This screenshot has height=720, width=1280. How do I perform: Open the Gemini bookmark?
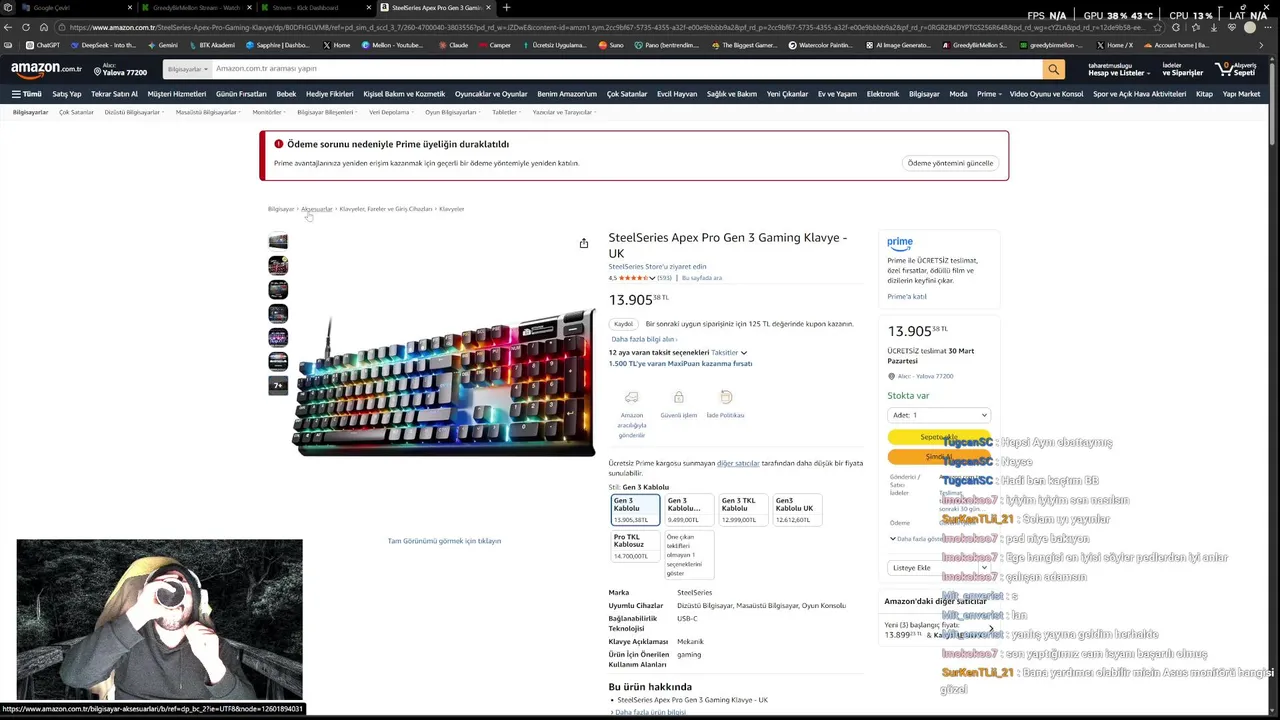pos(162,45)
